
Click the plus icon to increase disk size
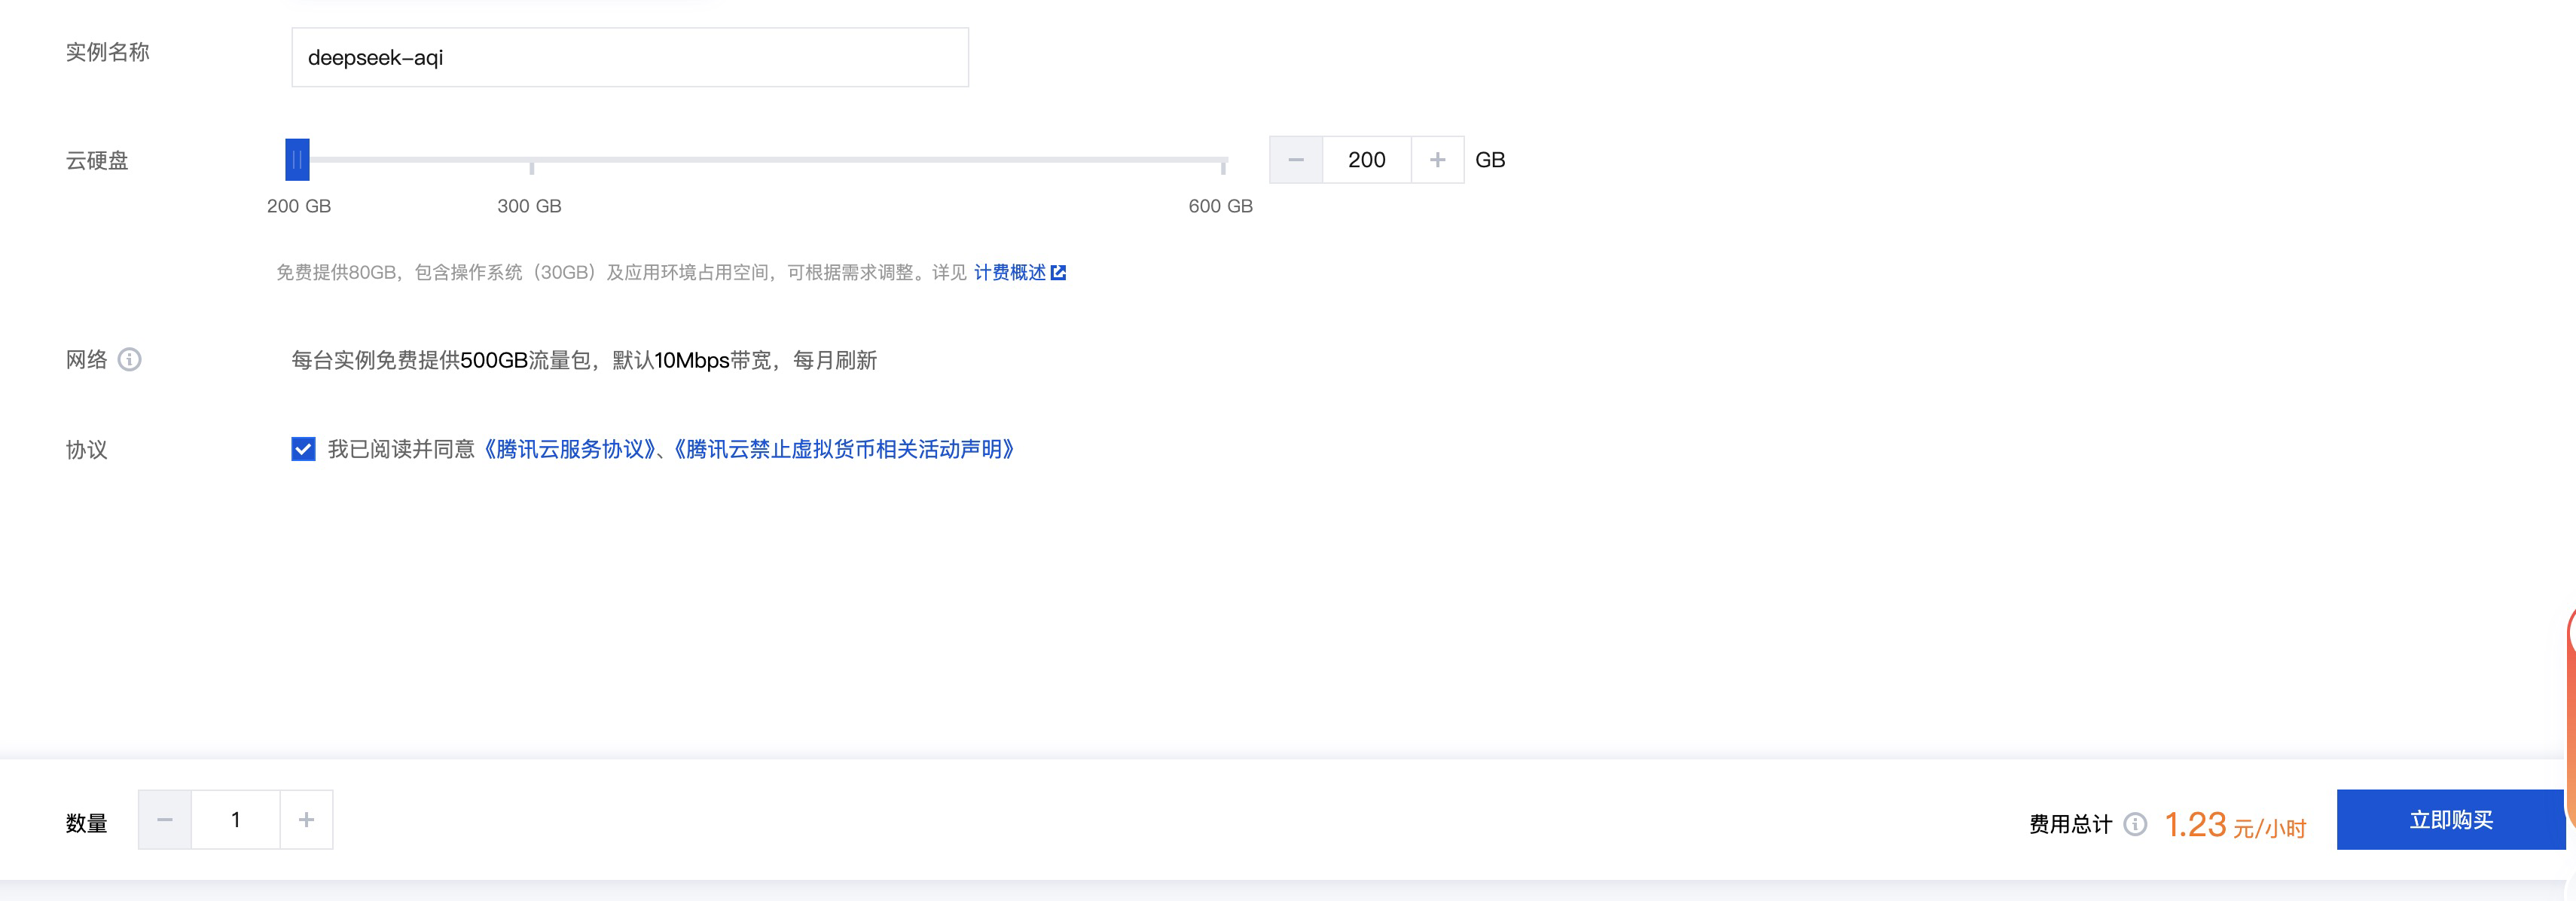[1437, 159]
